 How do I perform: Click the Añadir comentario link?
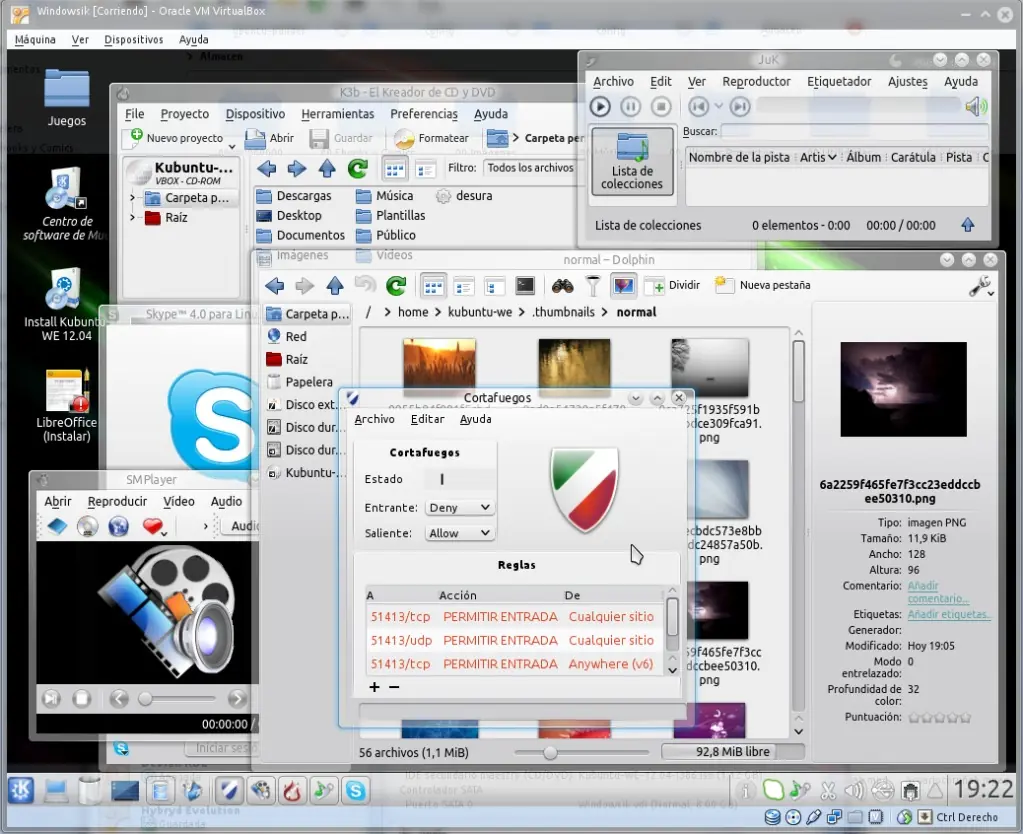[937, 592]
